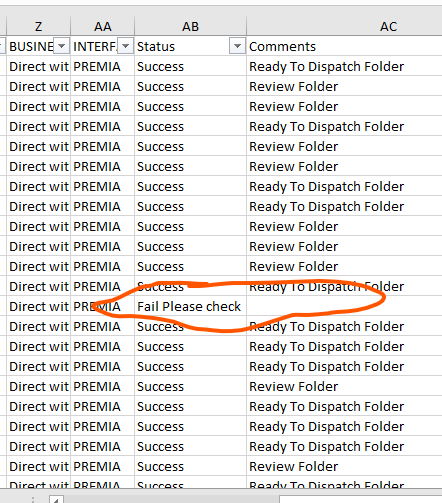442x503 pixels.
Task: Select column Z header
Action: [x=39, y=26]
